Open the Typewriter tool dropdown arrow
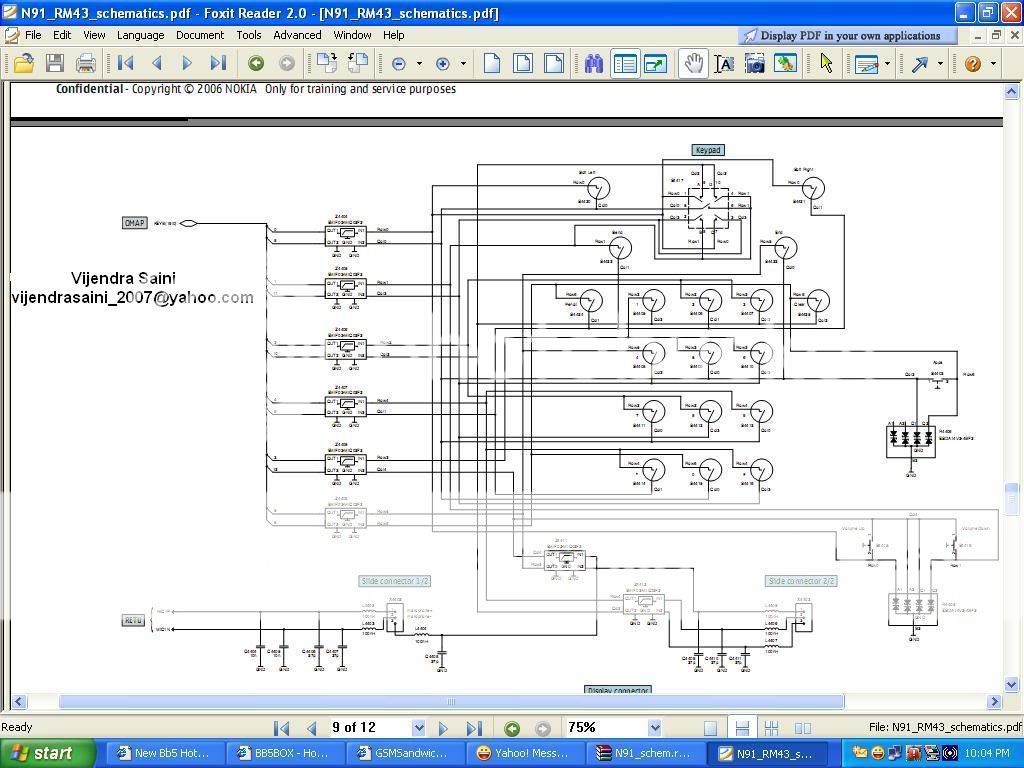This screenshot has width=1024, height=768. pos(888,63)
